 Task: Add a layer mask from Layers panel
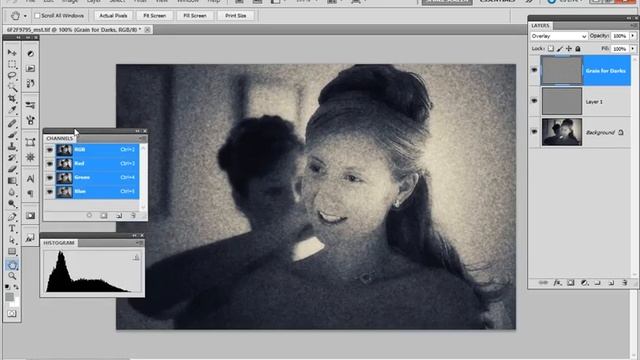[x=570, y=282]
